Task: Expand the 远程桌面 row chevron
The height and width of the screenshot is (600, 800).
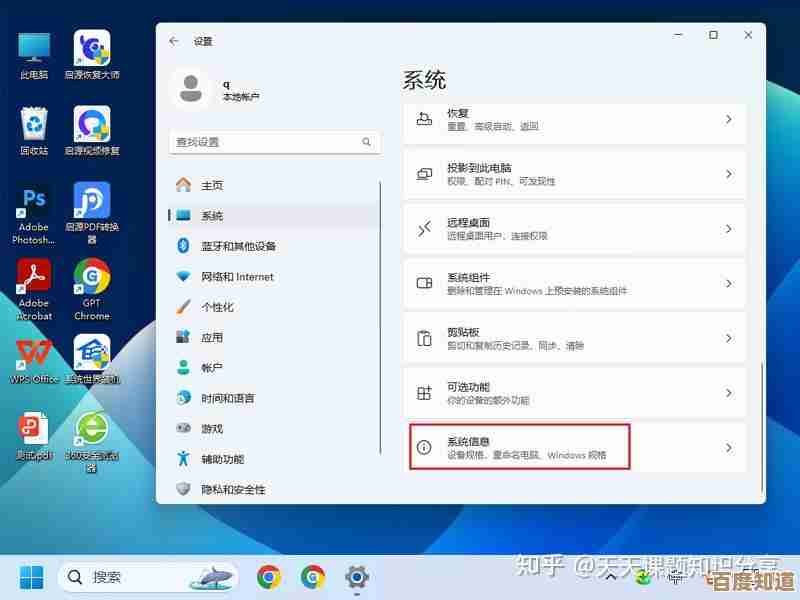Action: 728,229
